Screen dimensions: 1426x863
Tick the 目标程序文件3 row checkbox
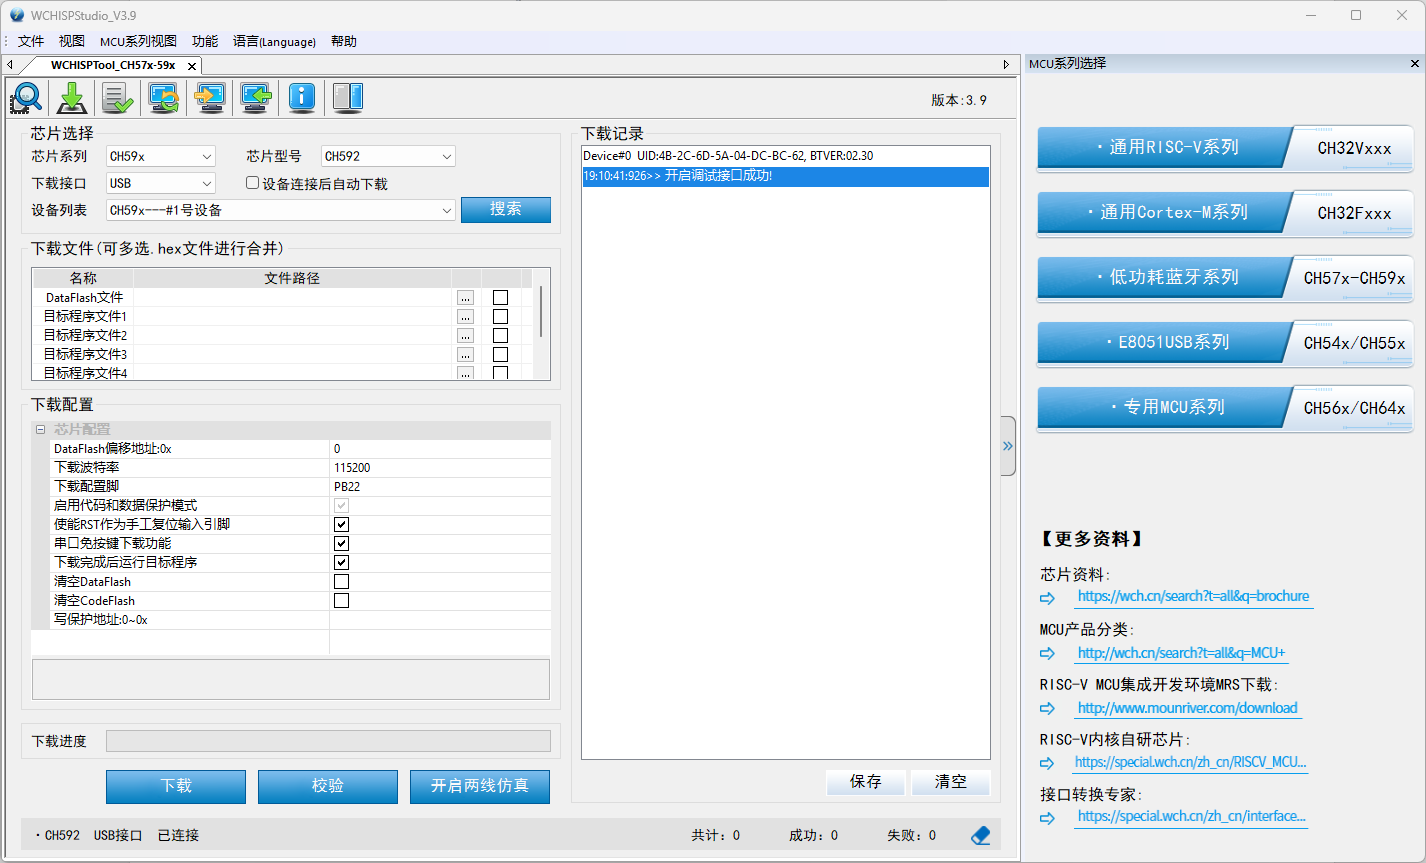(x=500, y=355)
